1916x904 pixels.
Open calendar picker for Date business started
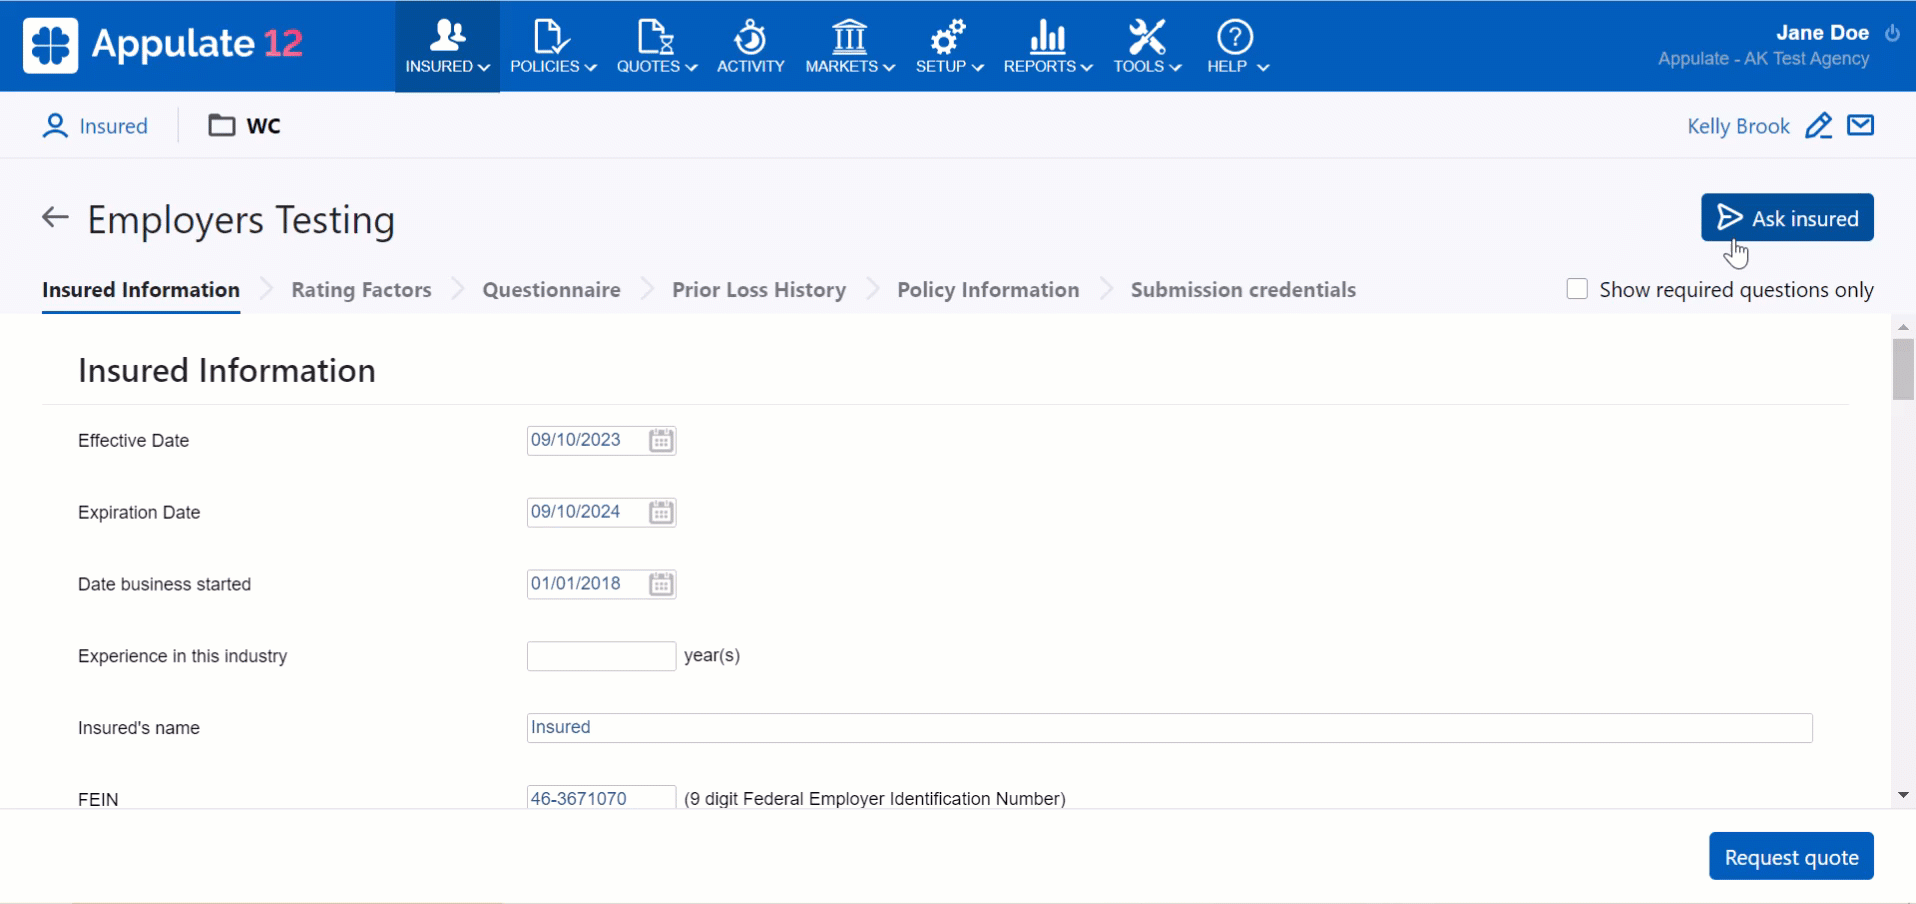pyautogui.click(x=661, y=585)
